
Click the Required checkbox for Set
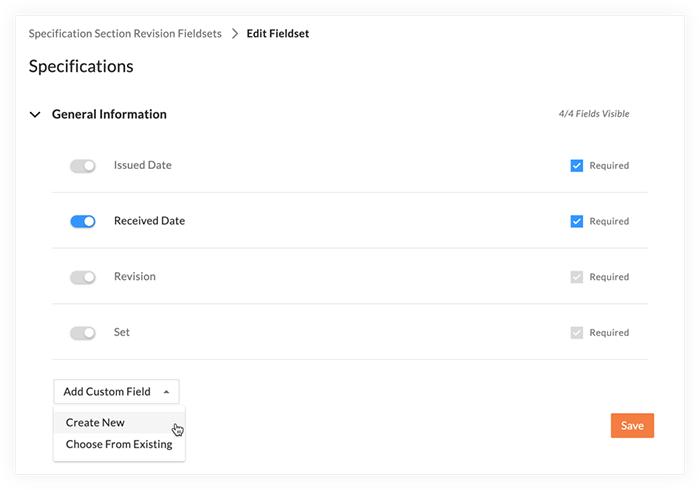(576, 333)
